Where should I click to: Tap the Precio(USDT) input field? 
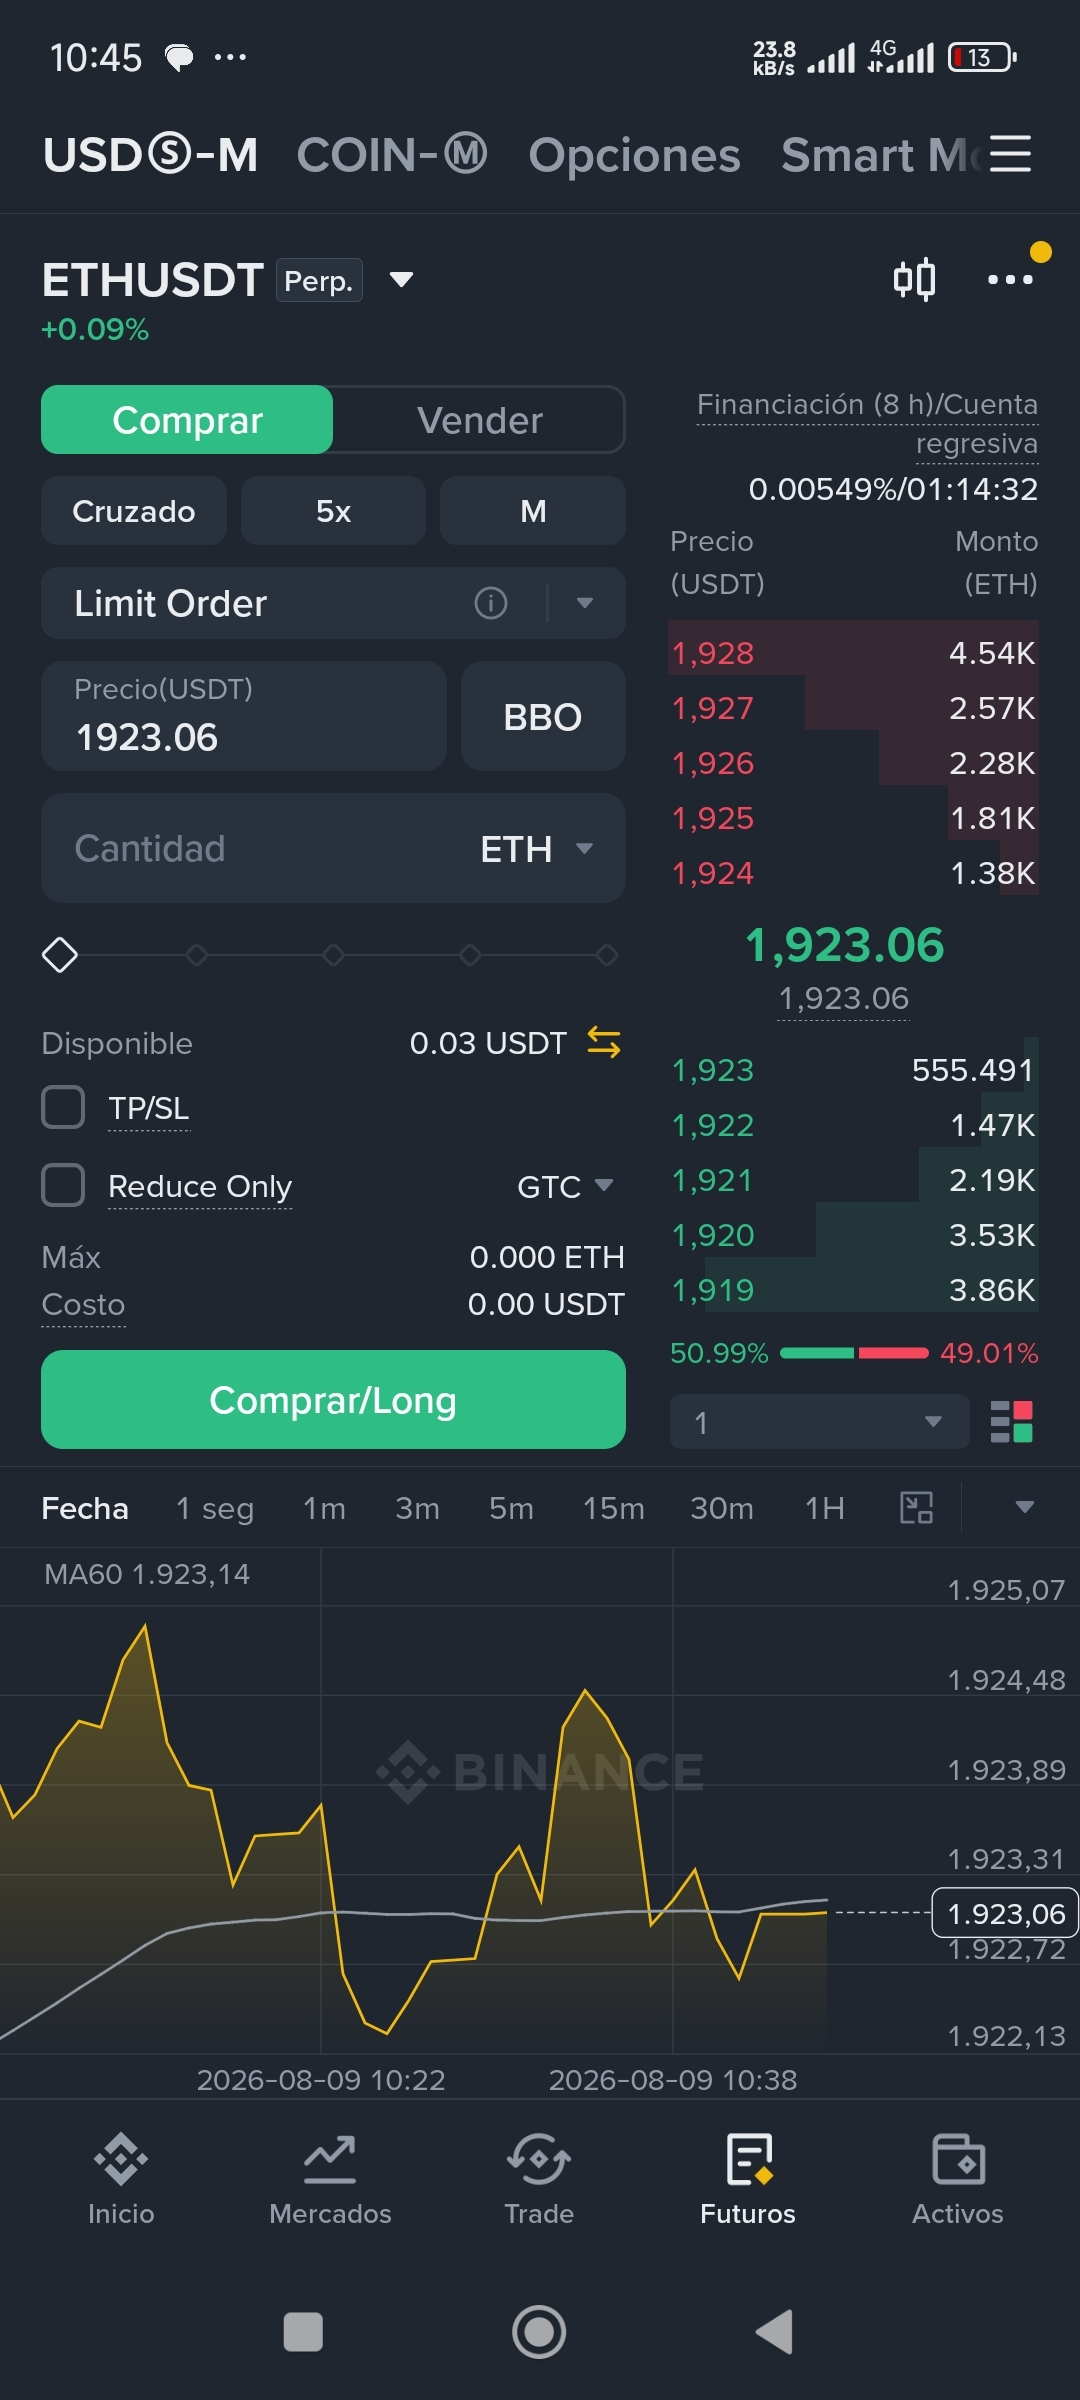(x=244, y=716)
